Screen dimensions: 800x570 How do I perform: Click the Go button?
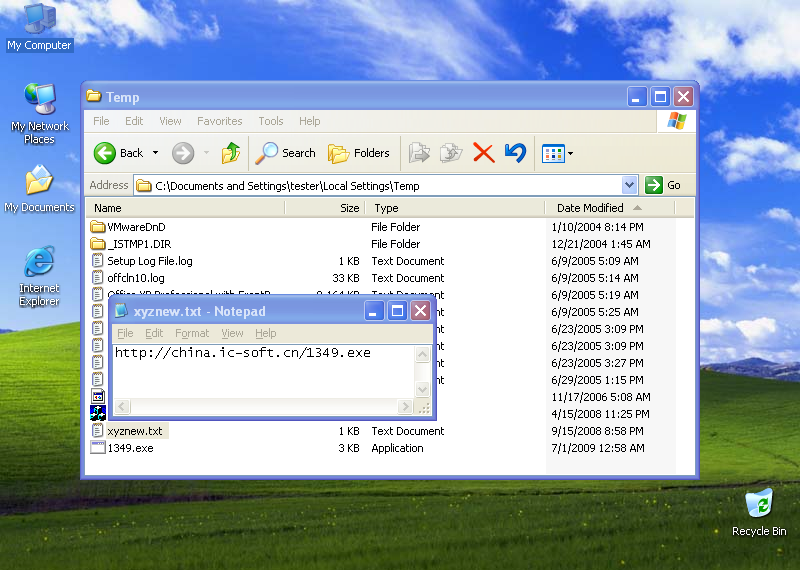tap(663, 185)
